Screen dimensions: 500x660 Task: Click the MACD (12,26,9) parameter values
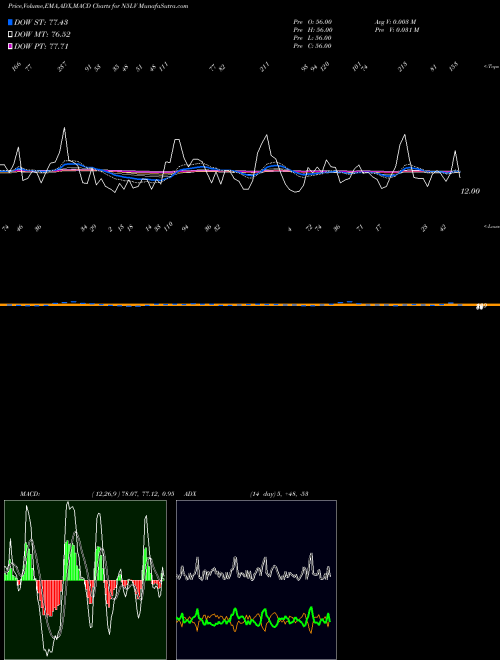click(133, 494)
